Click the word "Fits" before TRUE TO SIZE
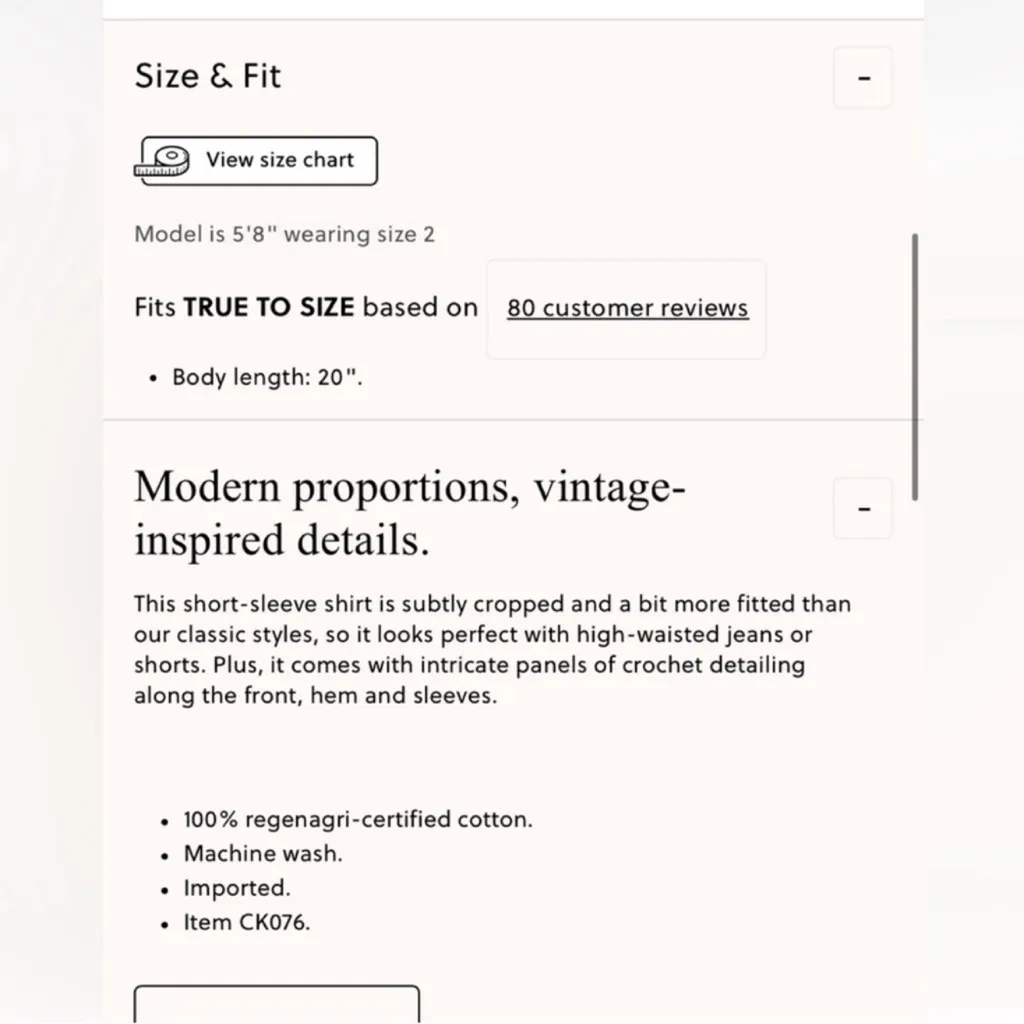 click(155, 308)
